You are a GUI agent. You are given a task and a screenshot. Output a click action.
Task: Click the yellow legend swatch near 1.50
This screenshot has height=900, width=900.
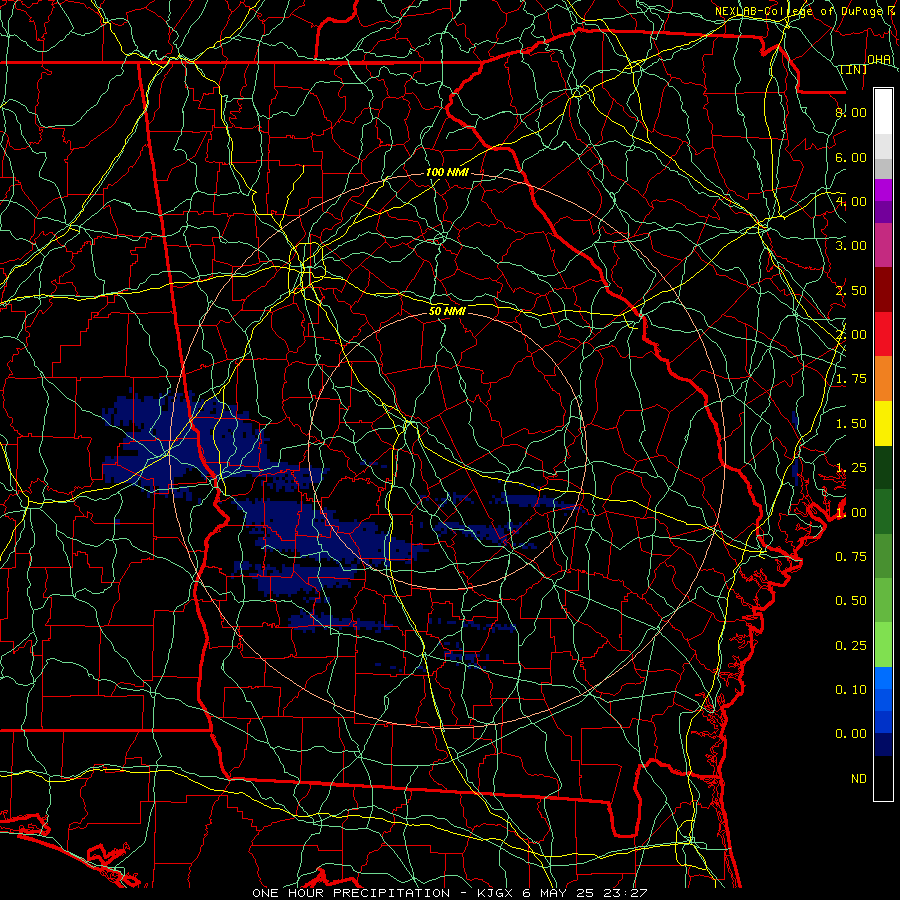883,423
